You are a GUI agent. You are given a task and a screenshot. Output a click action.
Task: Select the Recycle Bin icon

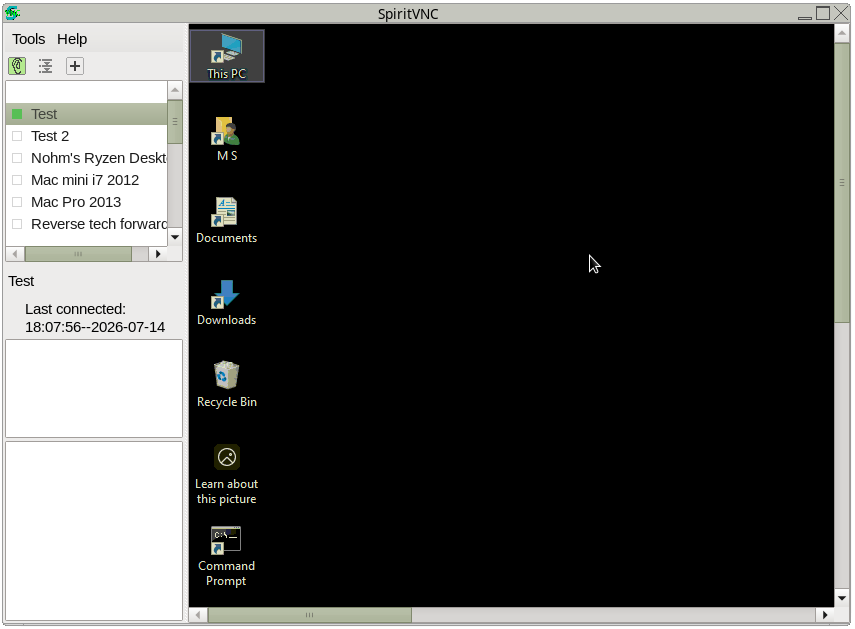[x=227, y=385]
